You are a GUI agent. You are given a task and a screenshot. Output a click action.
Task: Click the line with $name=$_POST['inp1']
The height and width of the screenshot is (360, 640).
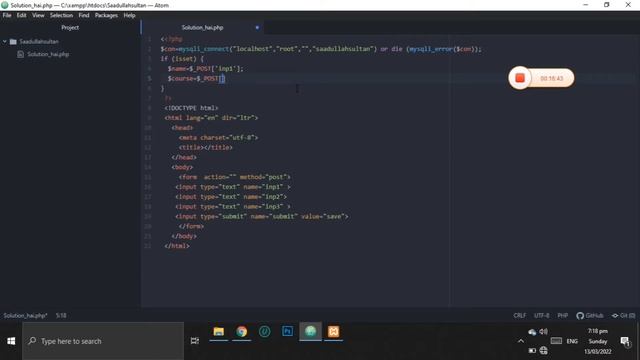[205, 69]
